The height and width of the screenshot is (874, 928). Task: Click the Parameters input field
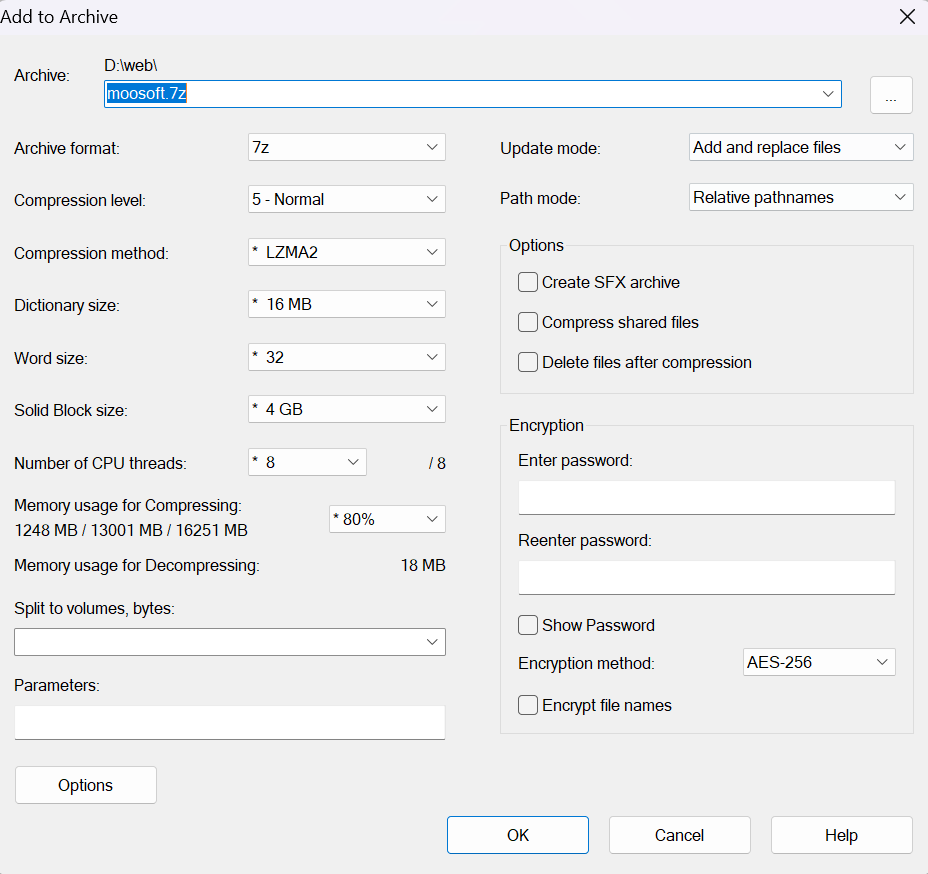point(230,723)
